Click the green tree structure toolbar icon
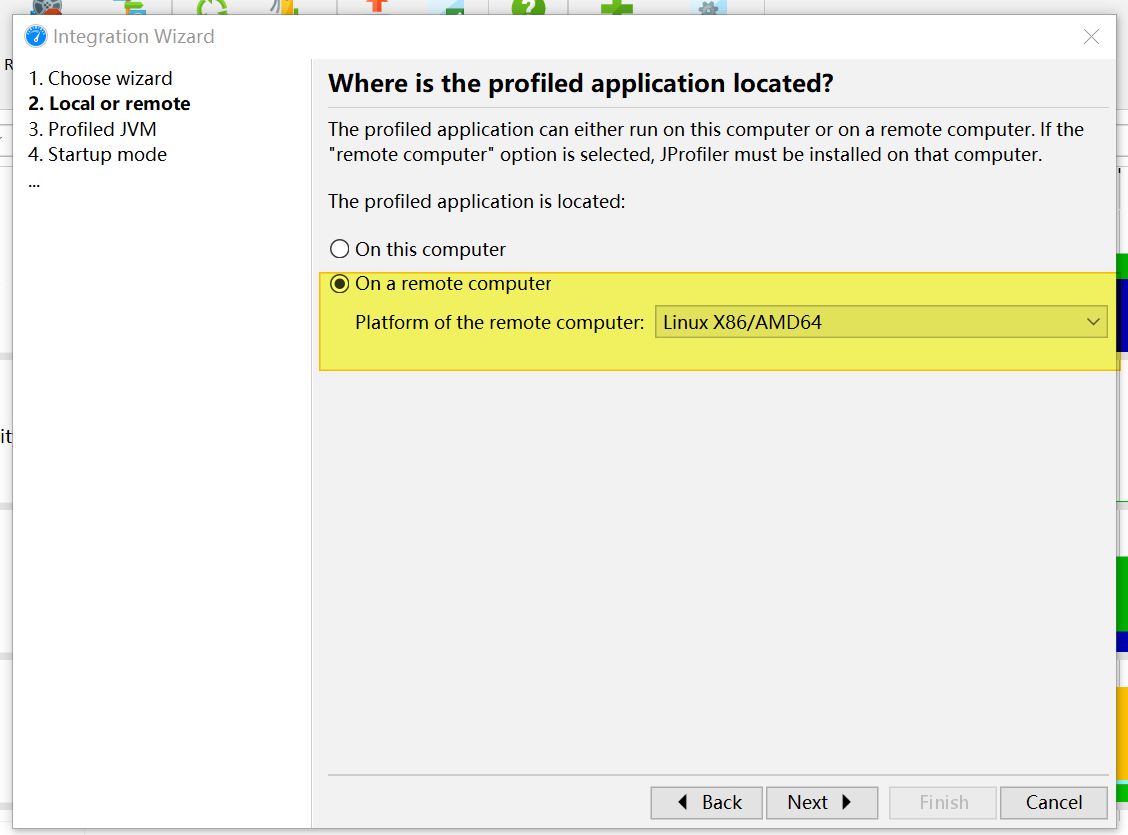 click(x=134, y=6)
